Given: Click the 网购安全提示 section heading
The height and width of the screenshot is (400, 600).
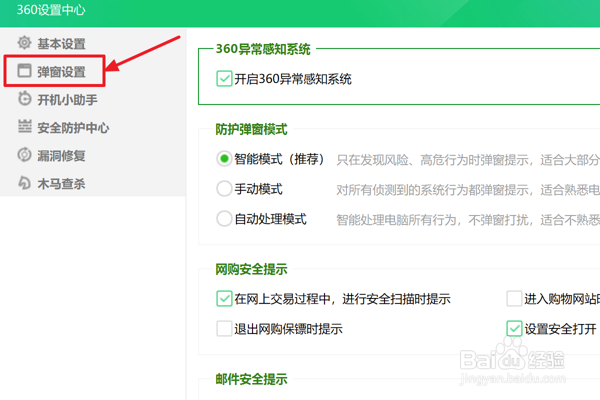Looking at the screenshot, I should click(x=251, y=269).
